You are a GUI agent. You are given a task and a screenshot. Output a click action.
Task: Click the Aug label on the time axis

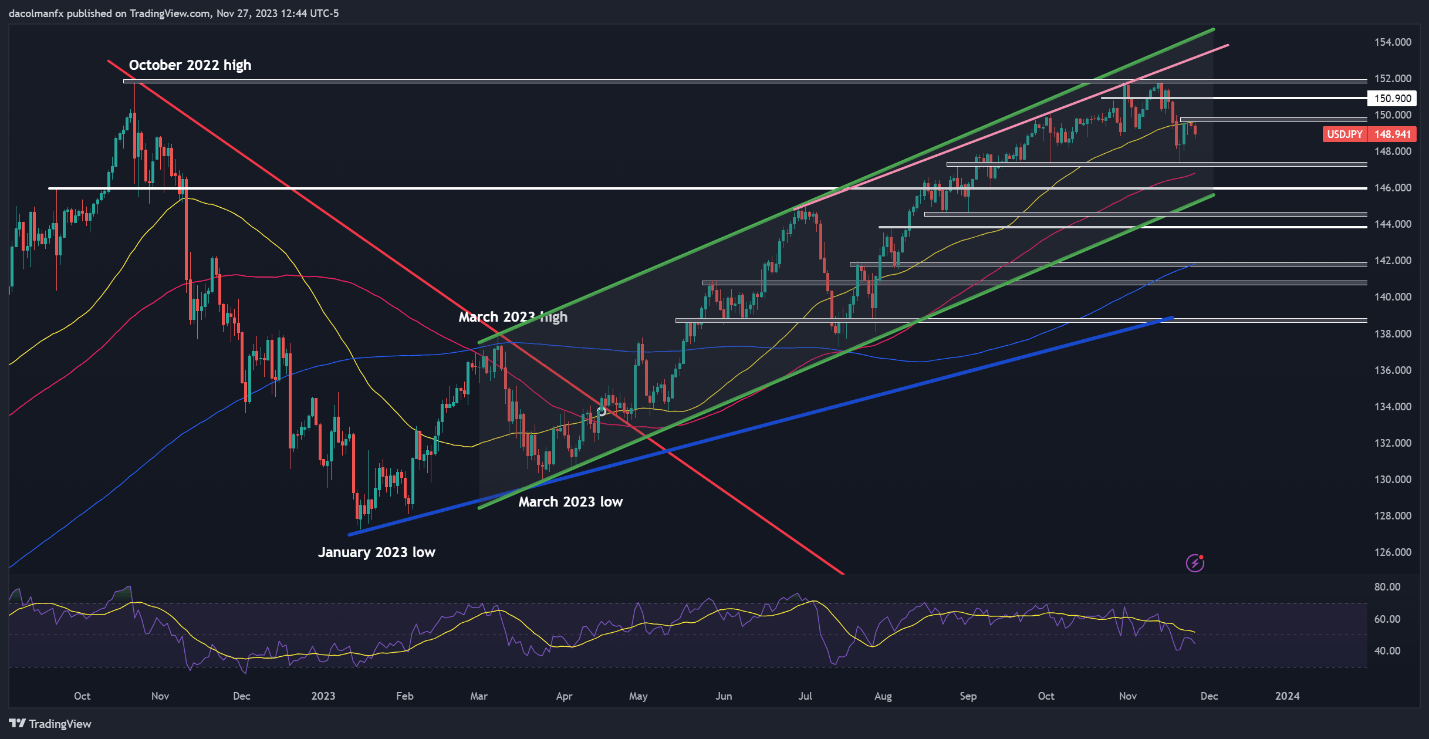(883, 696)
